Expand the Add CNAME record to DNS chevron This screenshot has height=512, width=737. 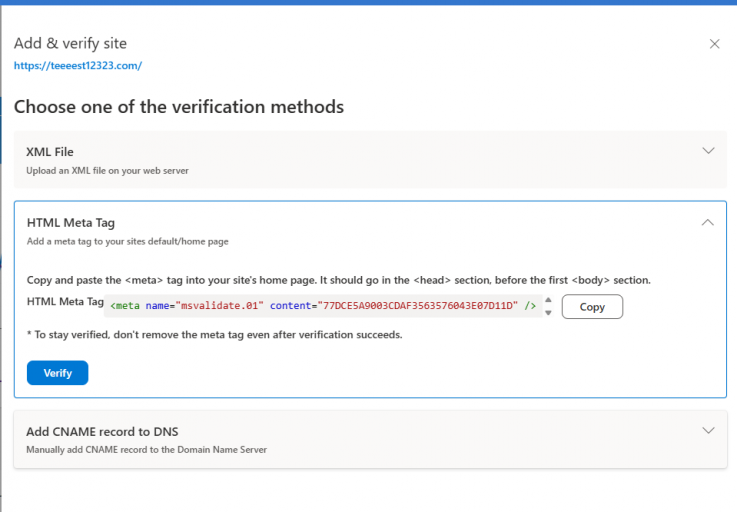[x=708, y=431]
